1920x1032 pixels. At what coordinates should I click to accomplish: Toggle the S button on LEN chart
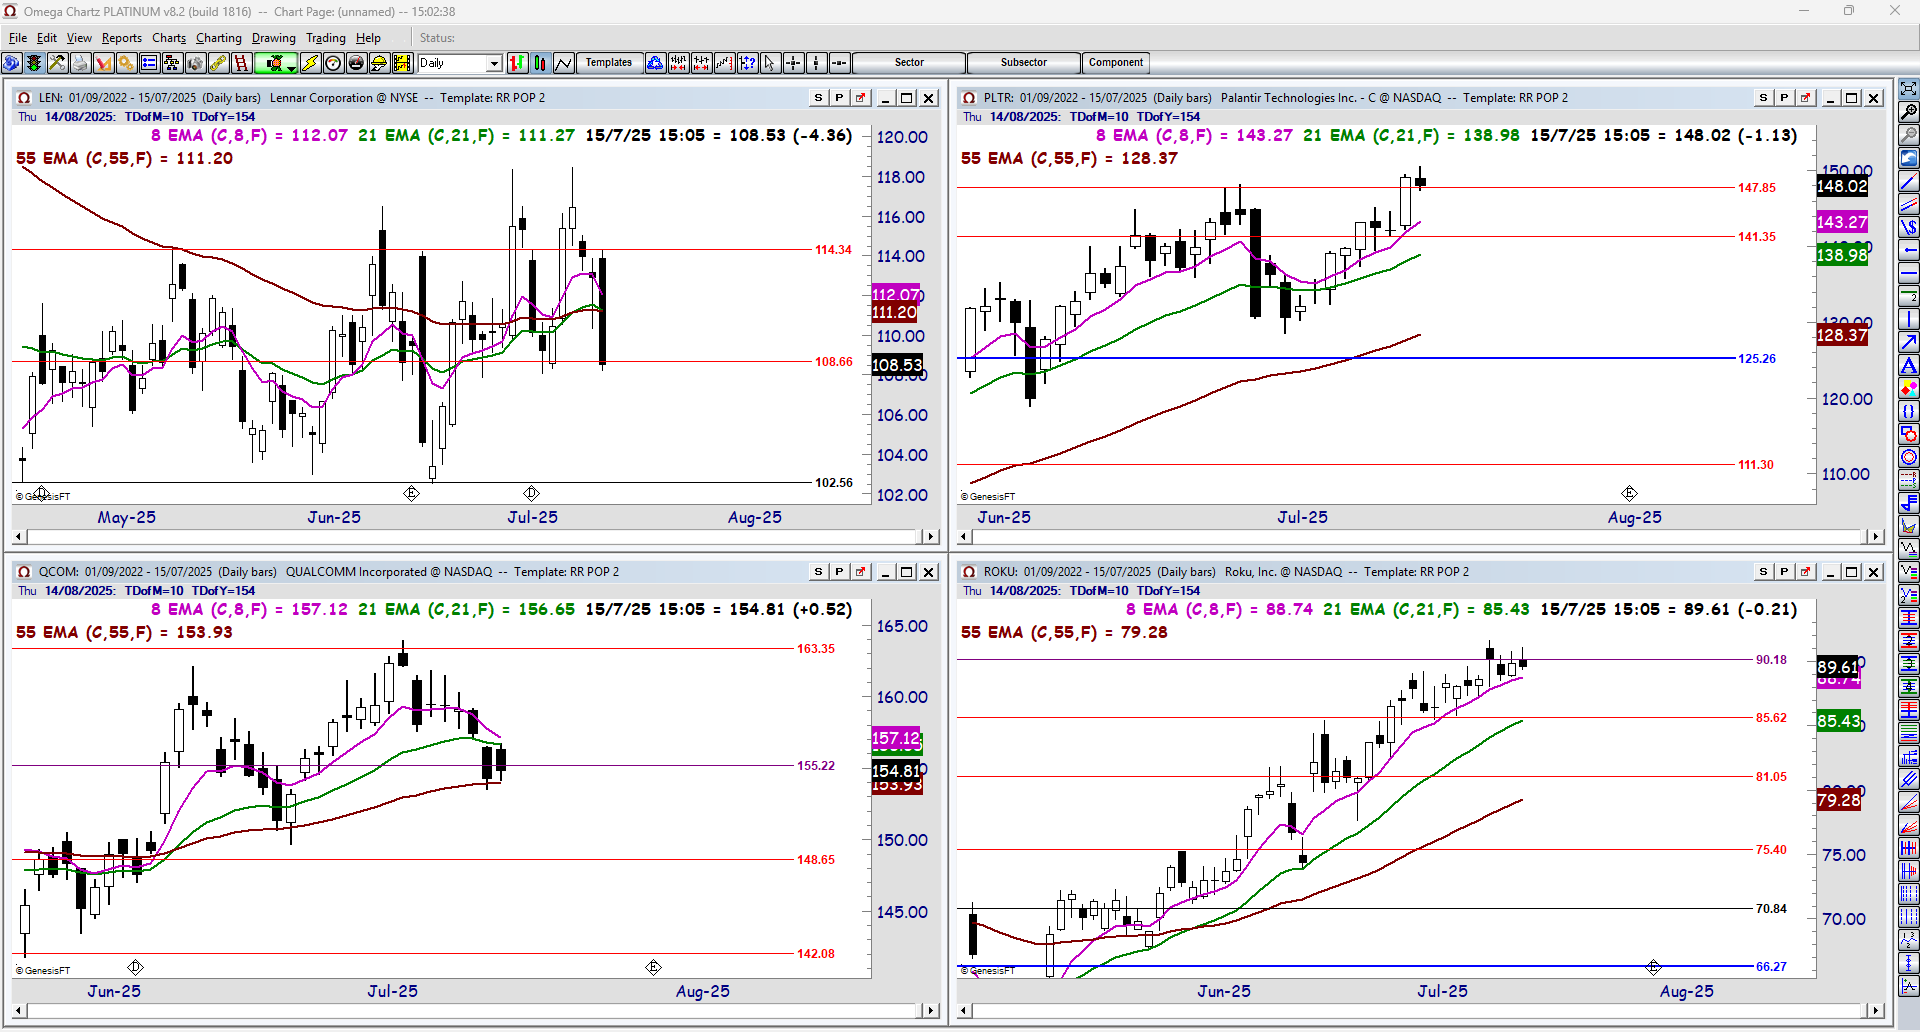click(819, 98)
